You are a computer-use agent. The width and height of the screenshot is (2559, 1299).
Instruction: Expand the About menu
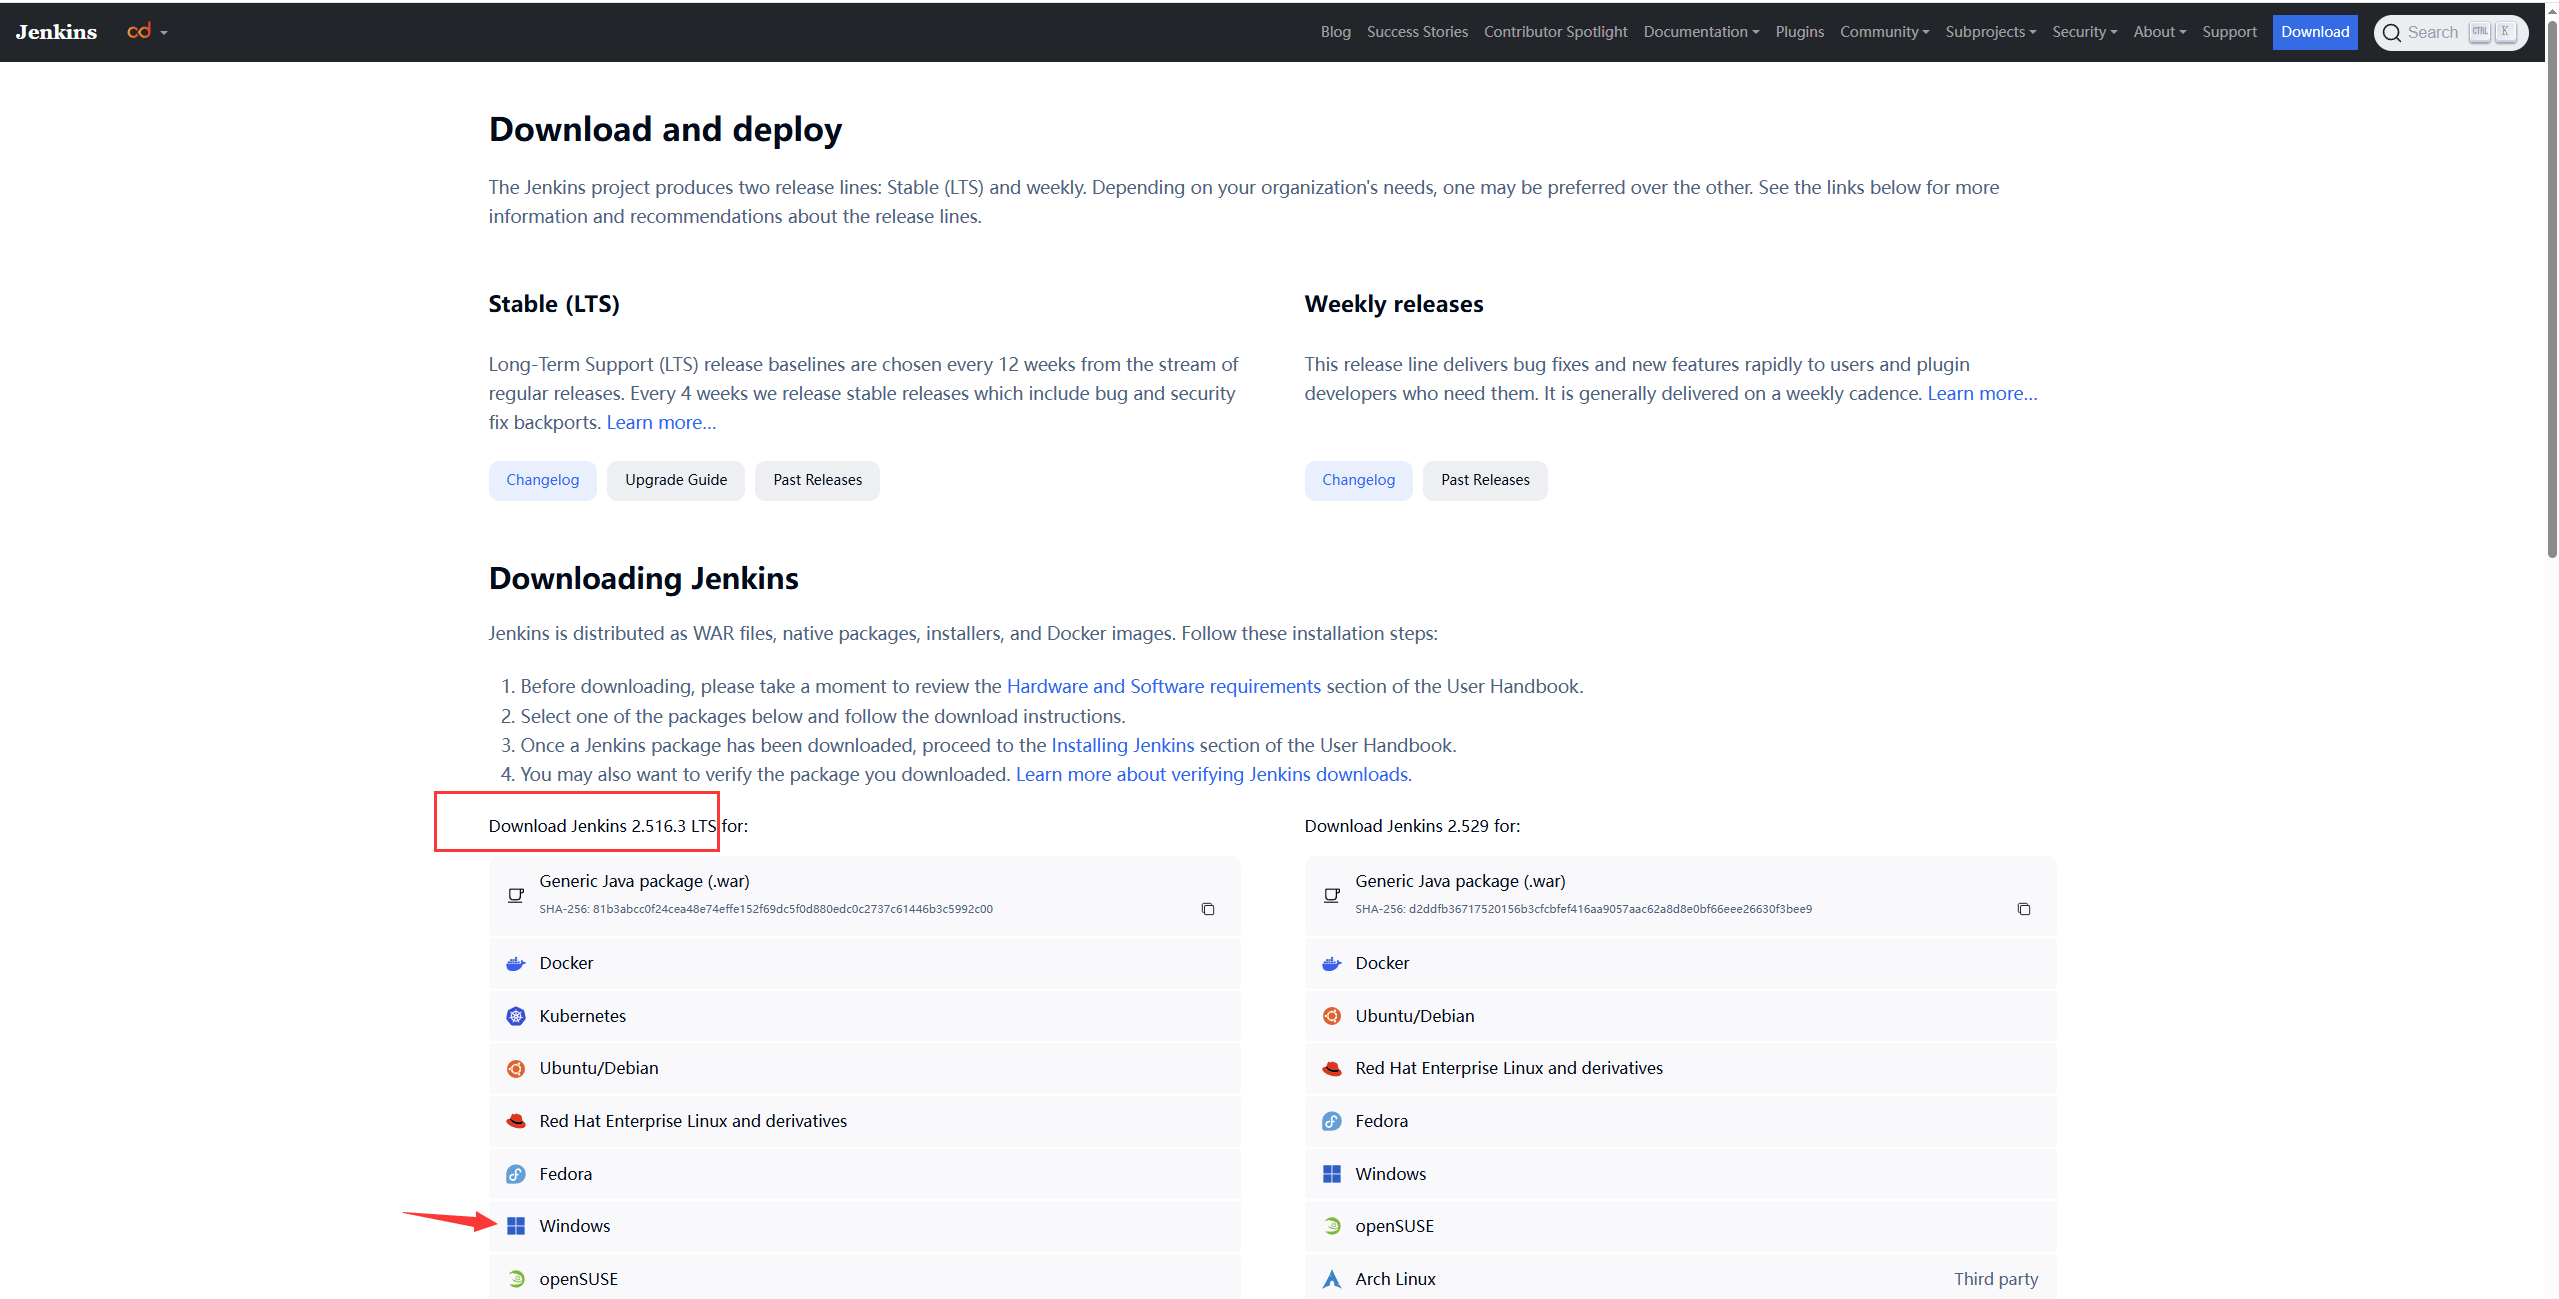click(x=2159, y=32)
